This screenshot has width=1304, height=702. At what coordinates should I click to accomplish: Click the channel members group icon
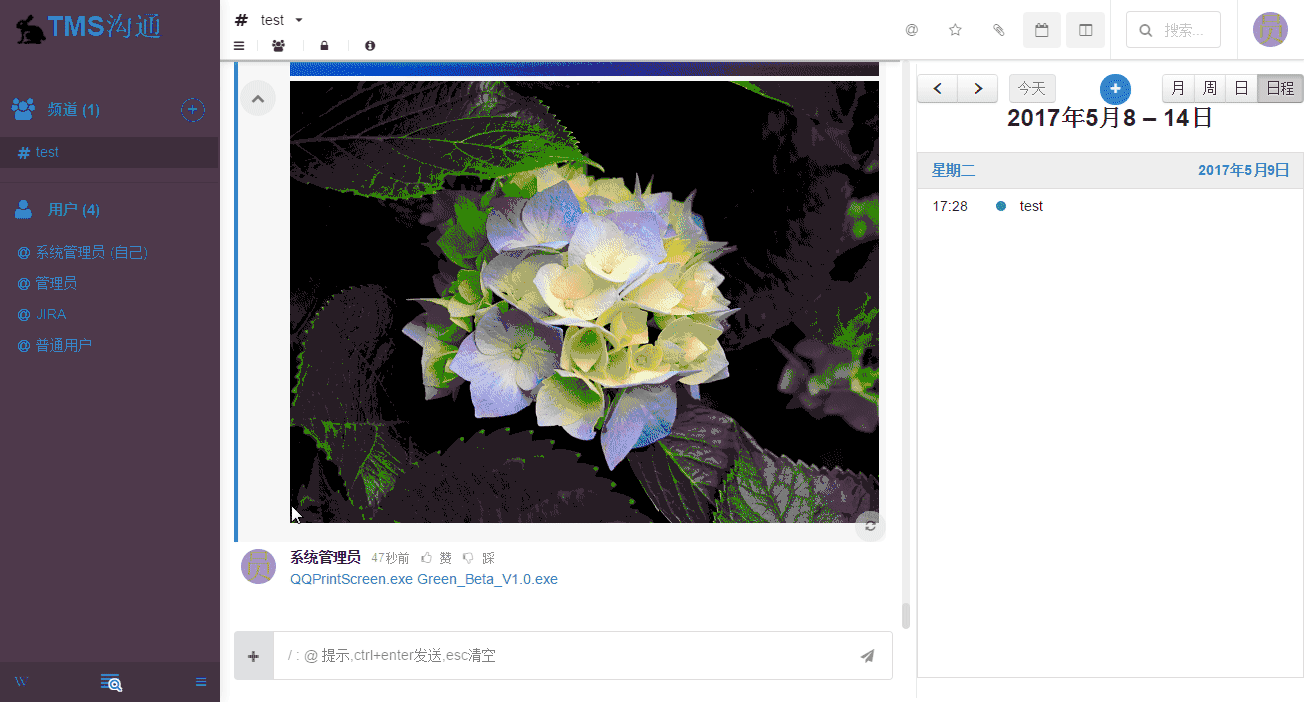pos(278,46)
